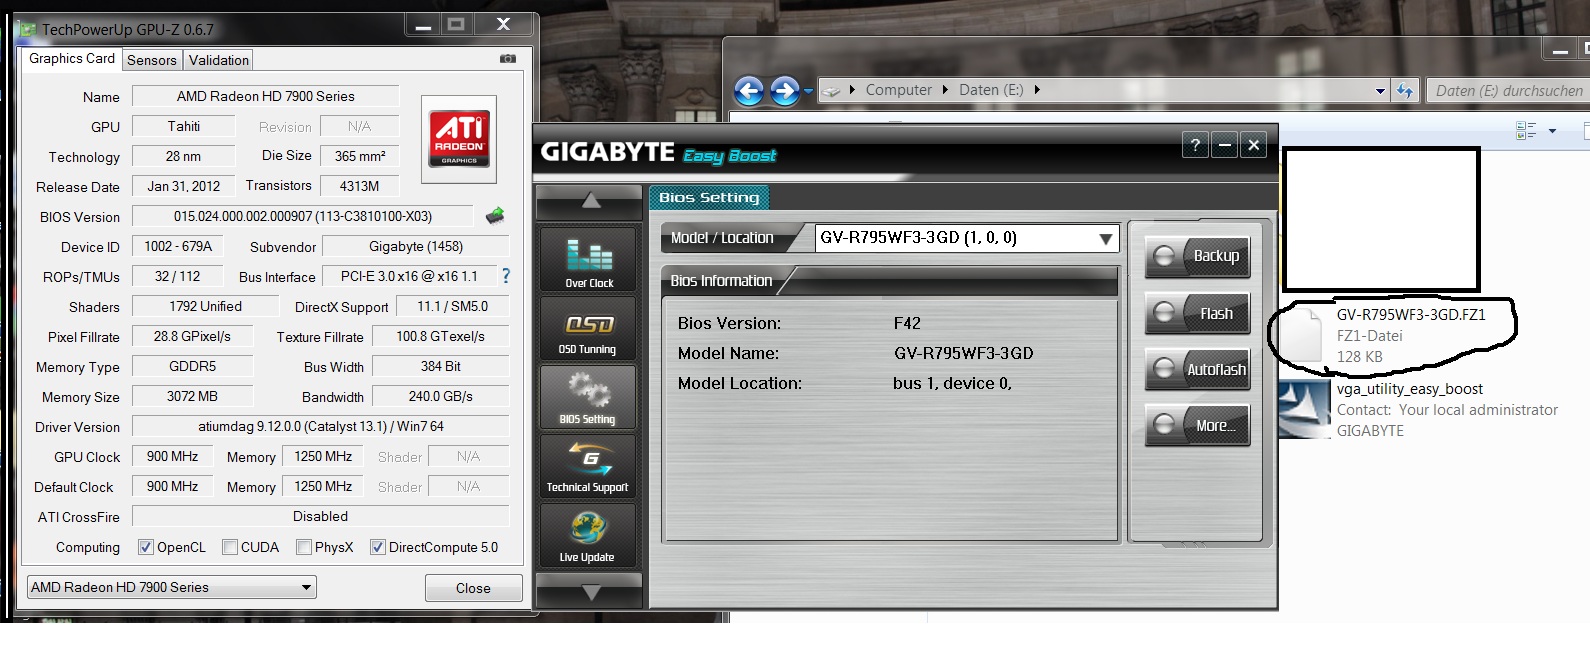Click the Device ID 1002 - 679A value
Screen dimensions: 1590x648
[178, 246]
